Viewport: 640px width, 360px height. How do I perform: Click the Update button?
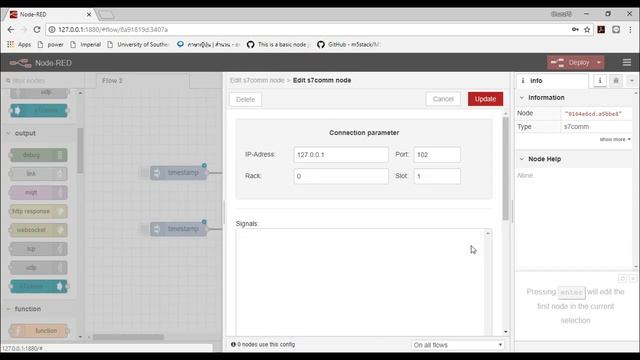485,99
